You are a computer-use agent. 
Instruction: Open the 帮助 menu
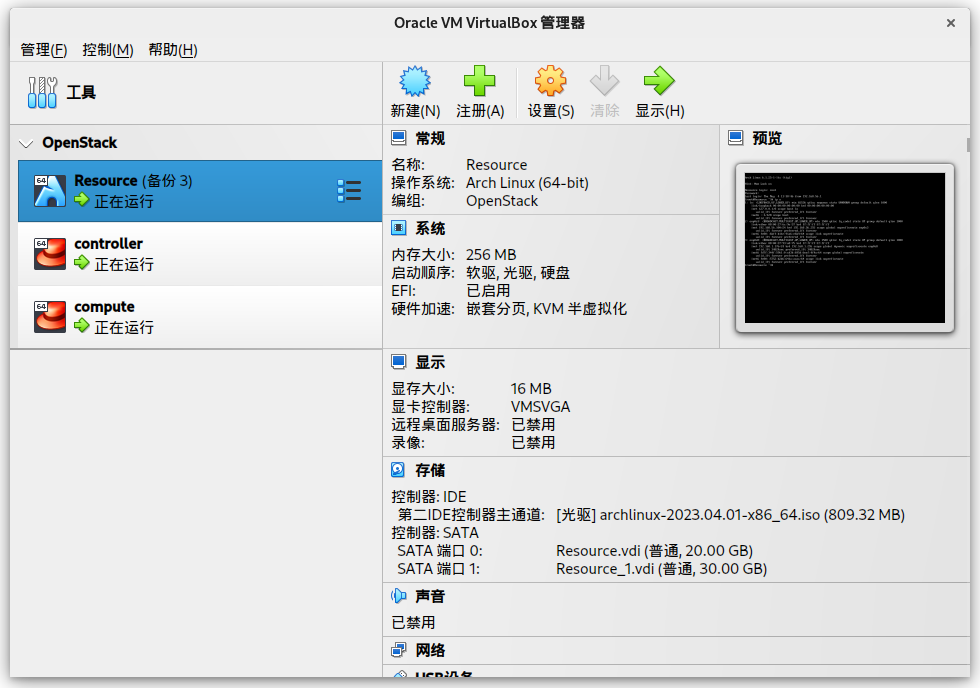tap(170, 49)
